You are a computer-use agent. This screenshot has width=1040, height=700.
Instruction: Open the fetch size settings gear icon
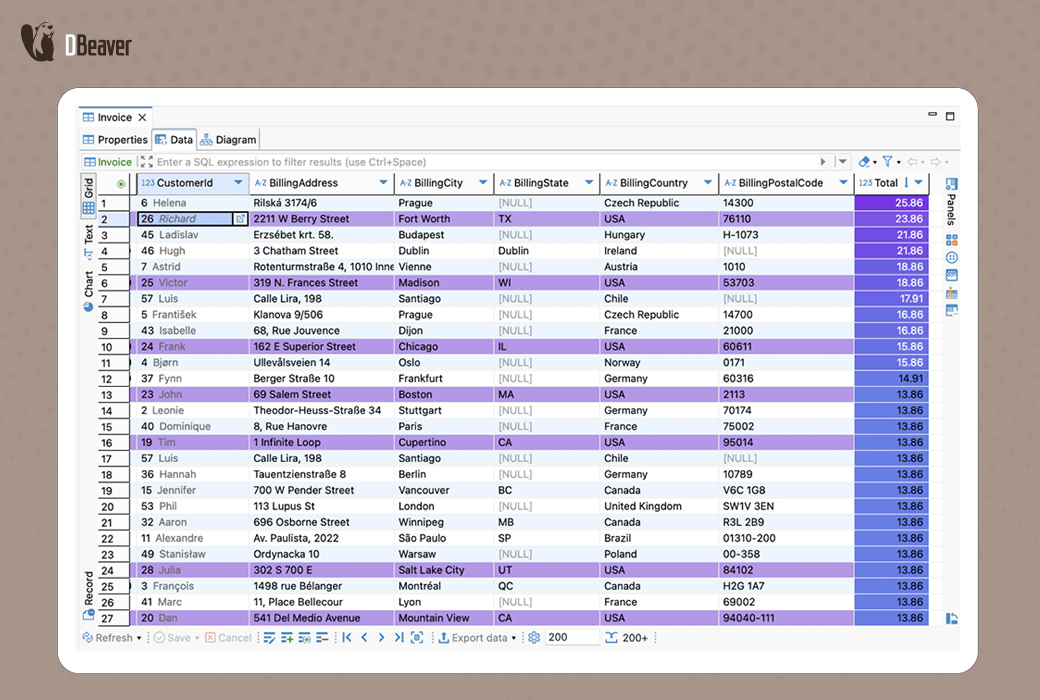[534, 638]
